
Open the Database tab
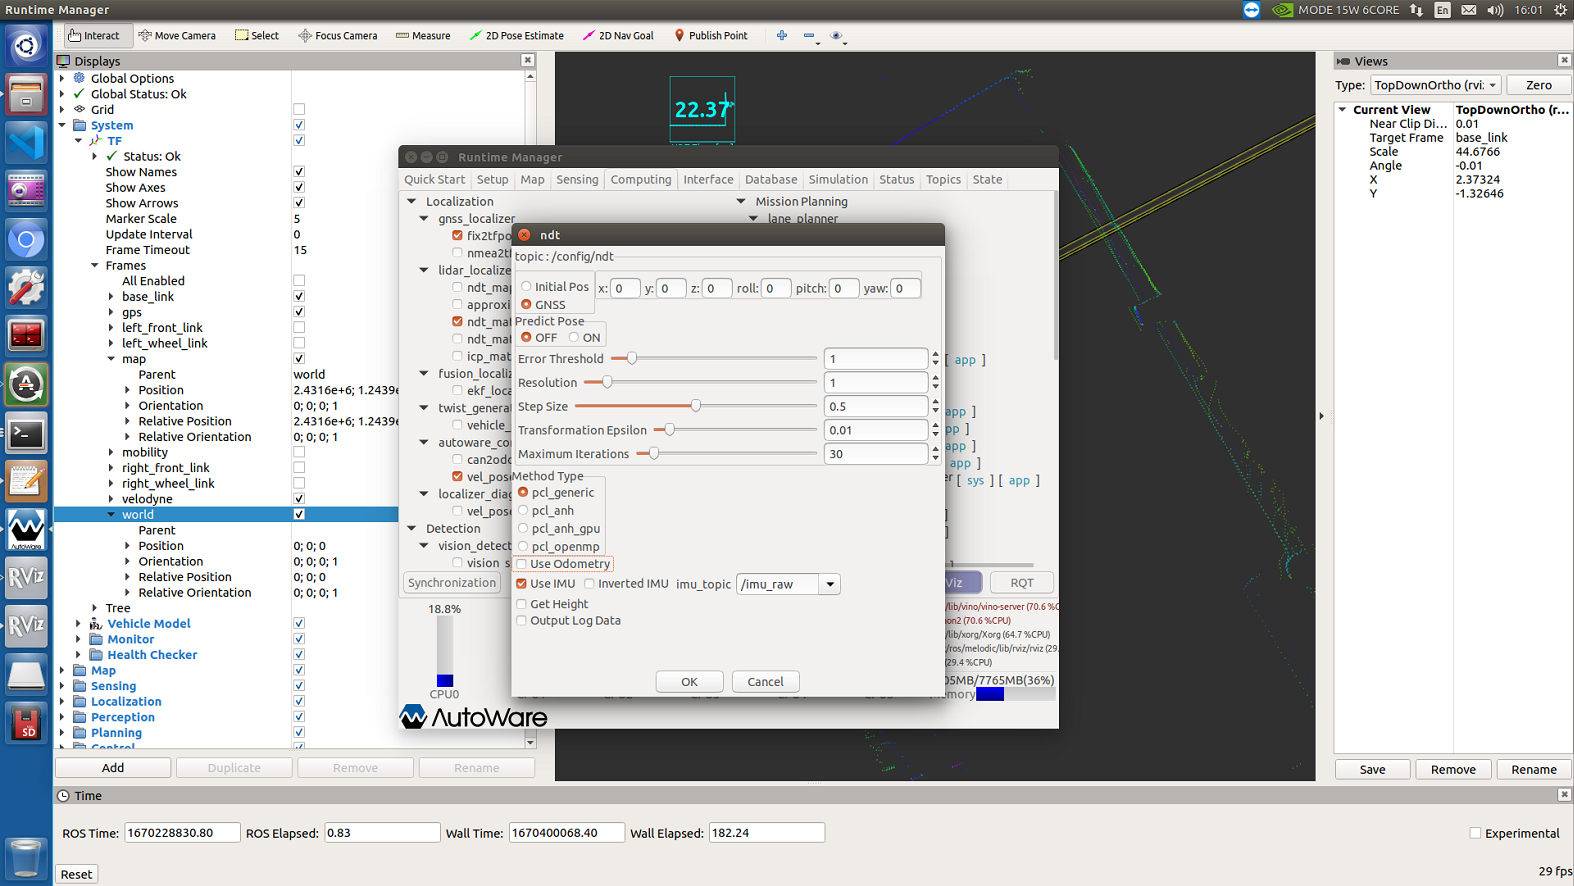771,180
